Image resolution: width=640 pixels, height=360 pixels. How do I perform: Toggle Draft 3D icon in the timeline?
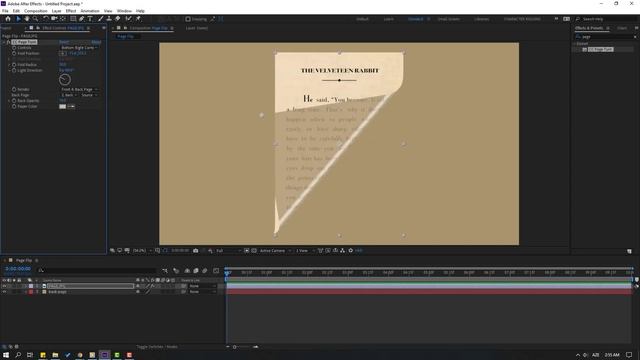tap(176, 270)
